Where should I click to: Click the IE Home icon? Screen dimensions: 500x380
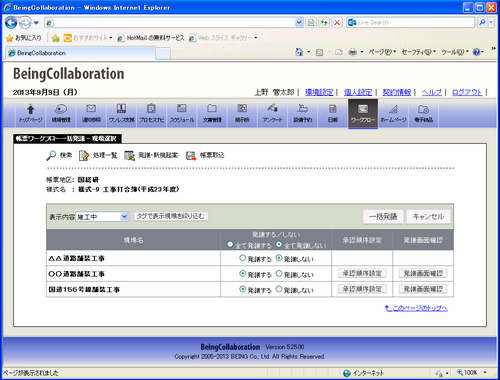[299, 52]
